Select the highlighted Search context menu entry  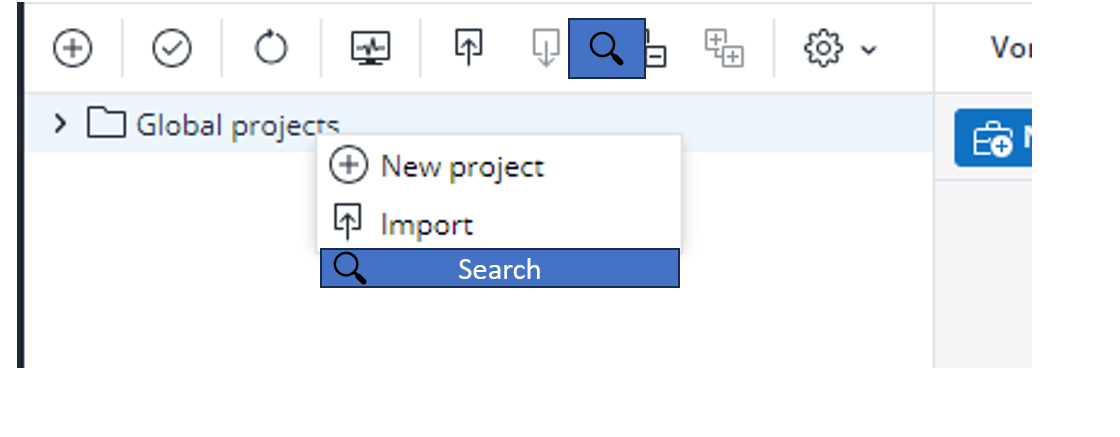(x=499, y=269)
